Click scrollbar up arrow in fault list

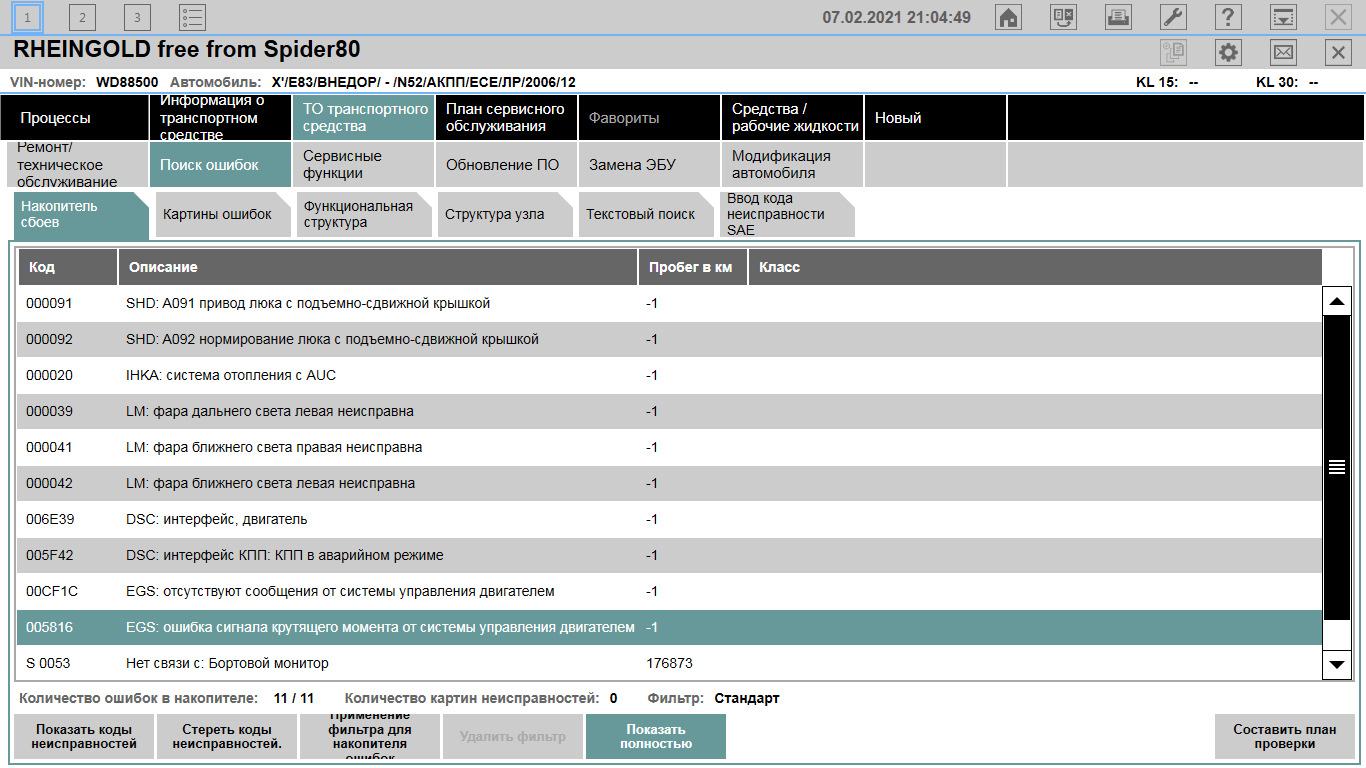click(1337, 301)
